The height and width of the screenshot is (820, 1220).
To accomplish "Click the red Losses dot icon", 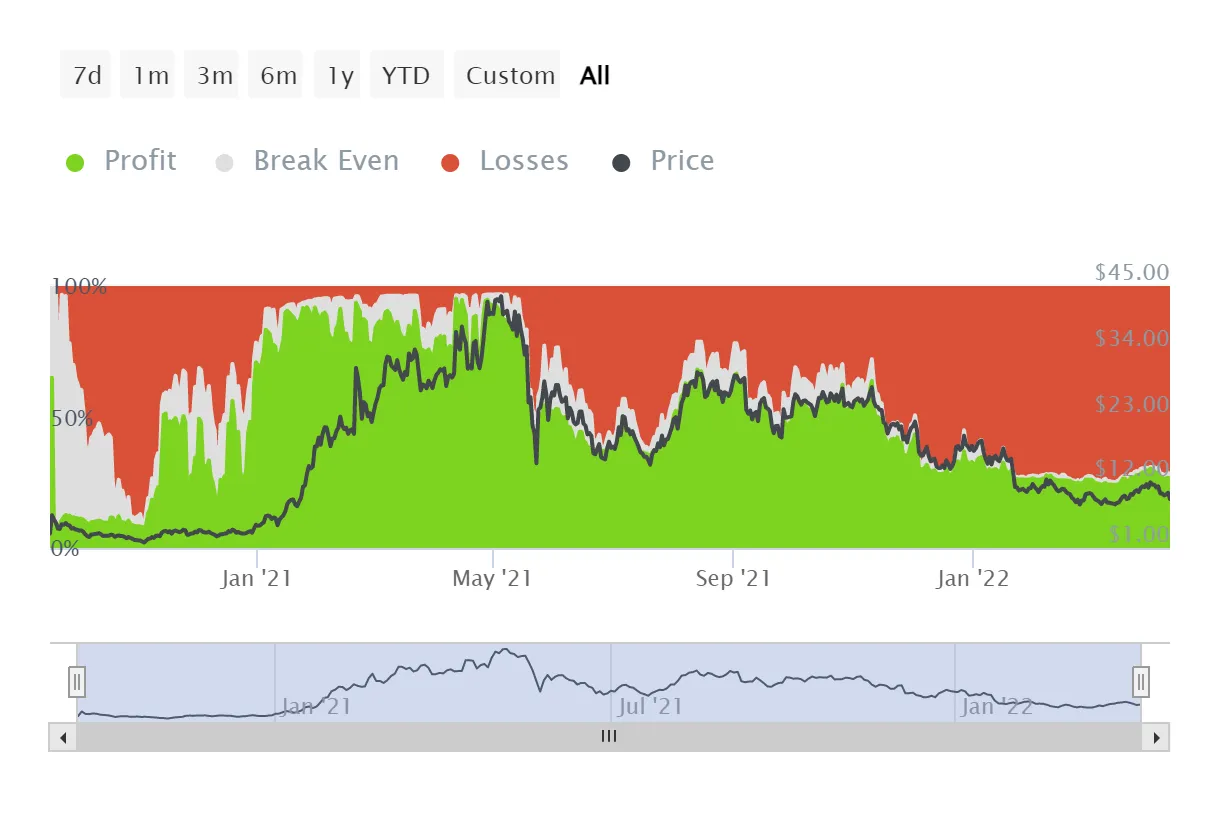I will [450, 160].
